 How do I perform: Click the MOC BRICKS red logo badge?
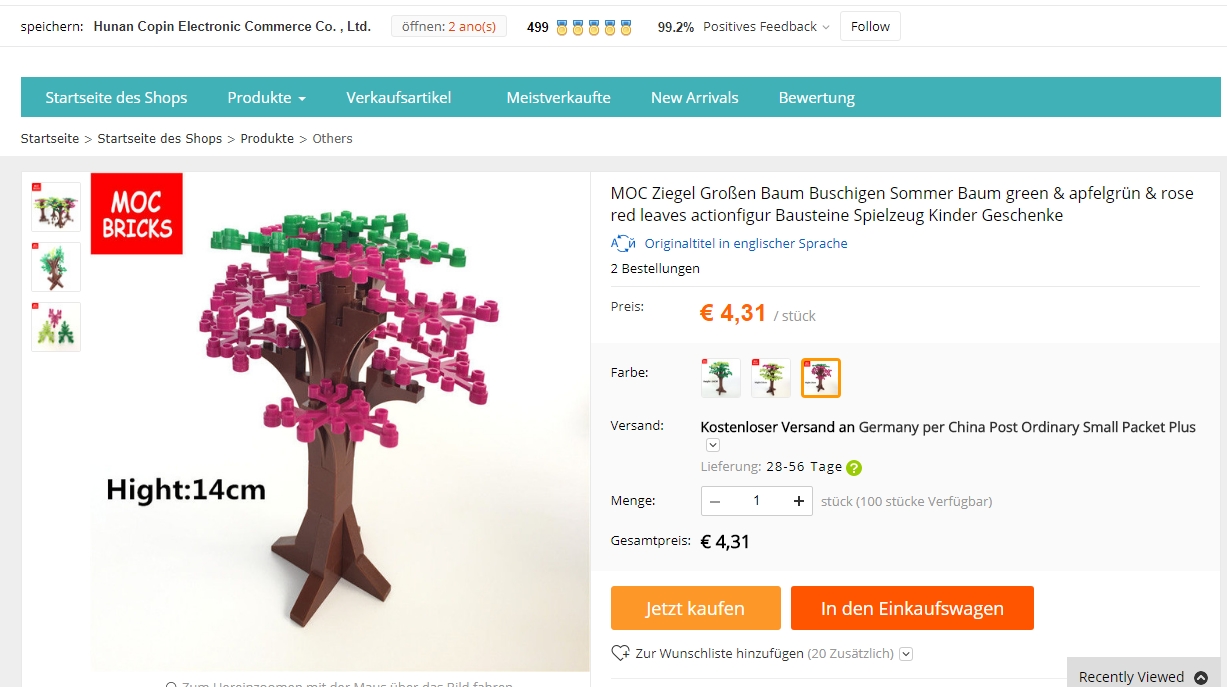tap(137, 214)
